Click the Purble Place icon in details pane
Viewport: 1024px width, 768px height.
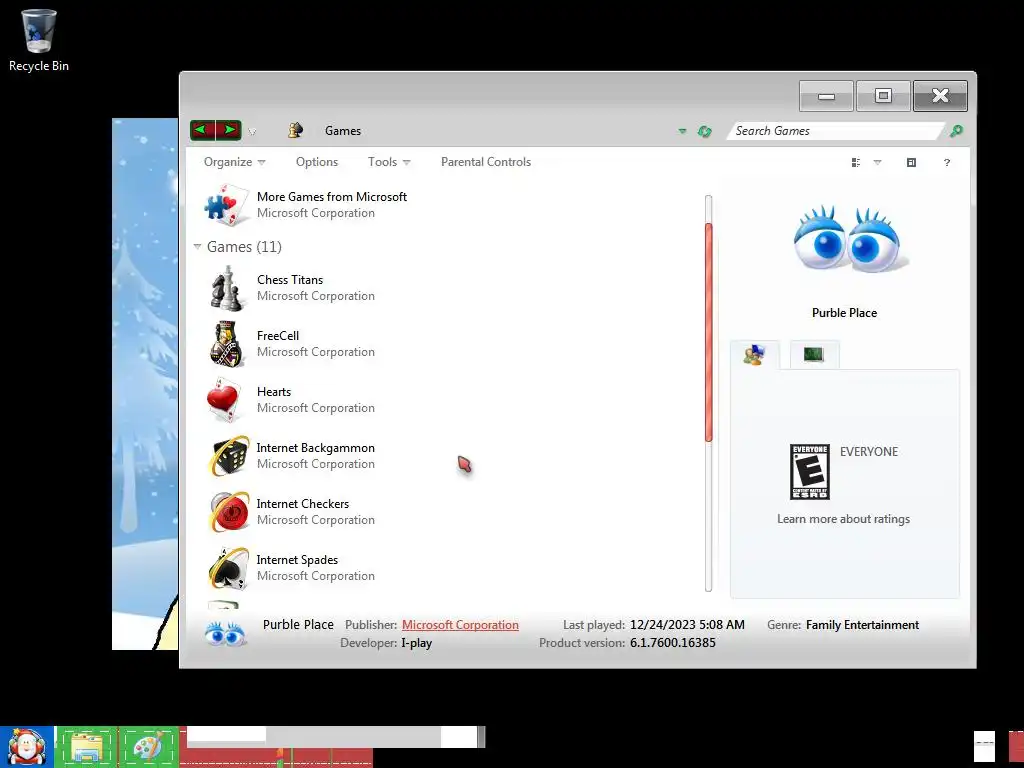(x=225, y=633)
